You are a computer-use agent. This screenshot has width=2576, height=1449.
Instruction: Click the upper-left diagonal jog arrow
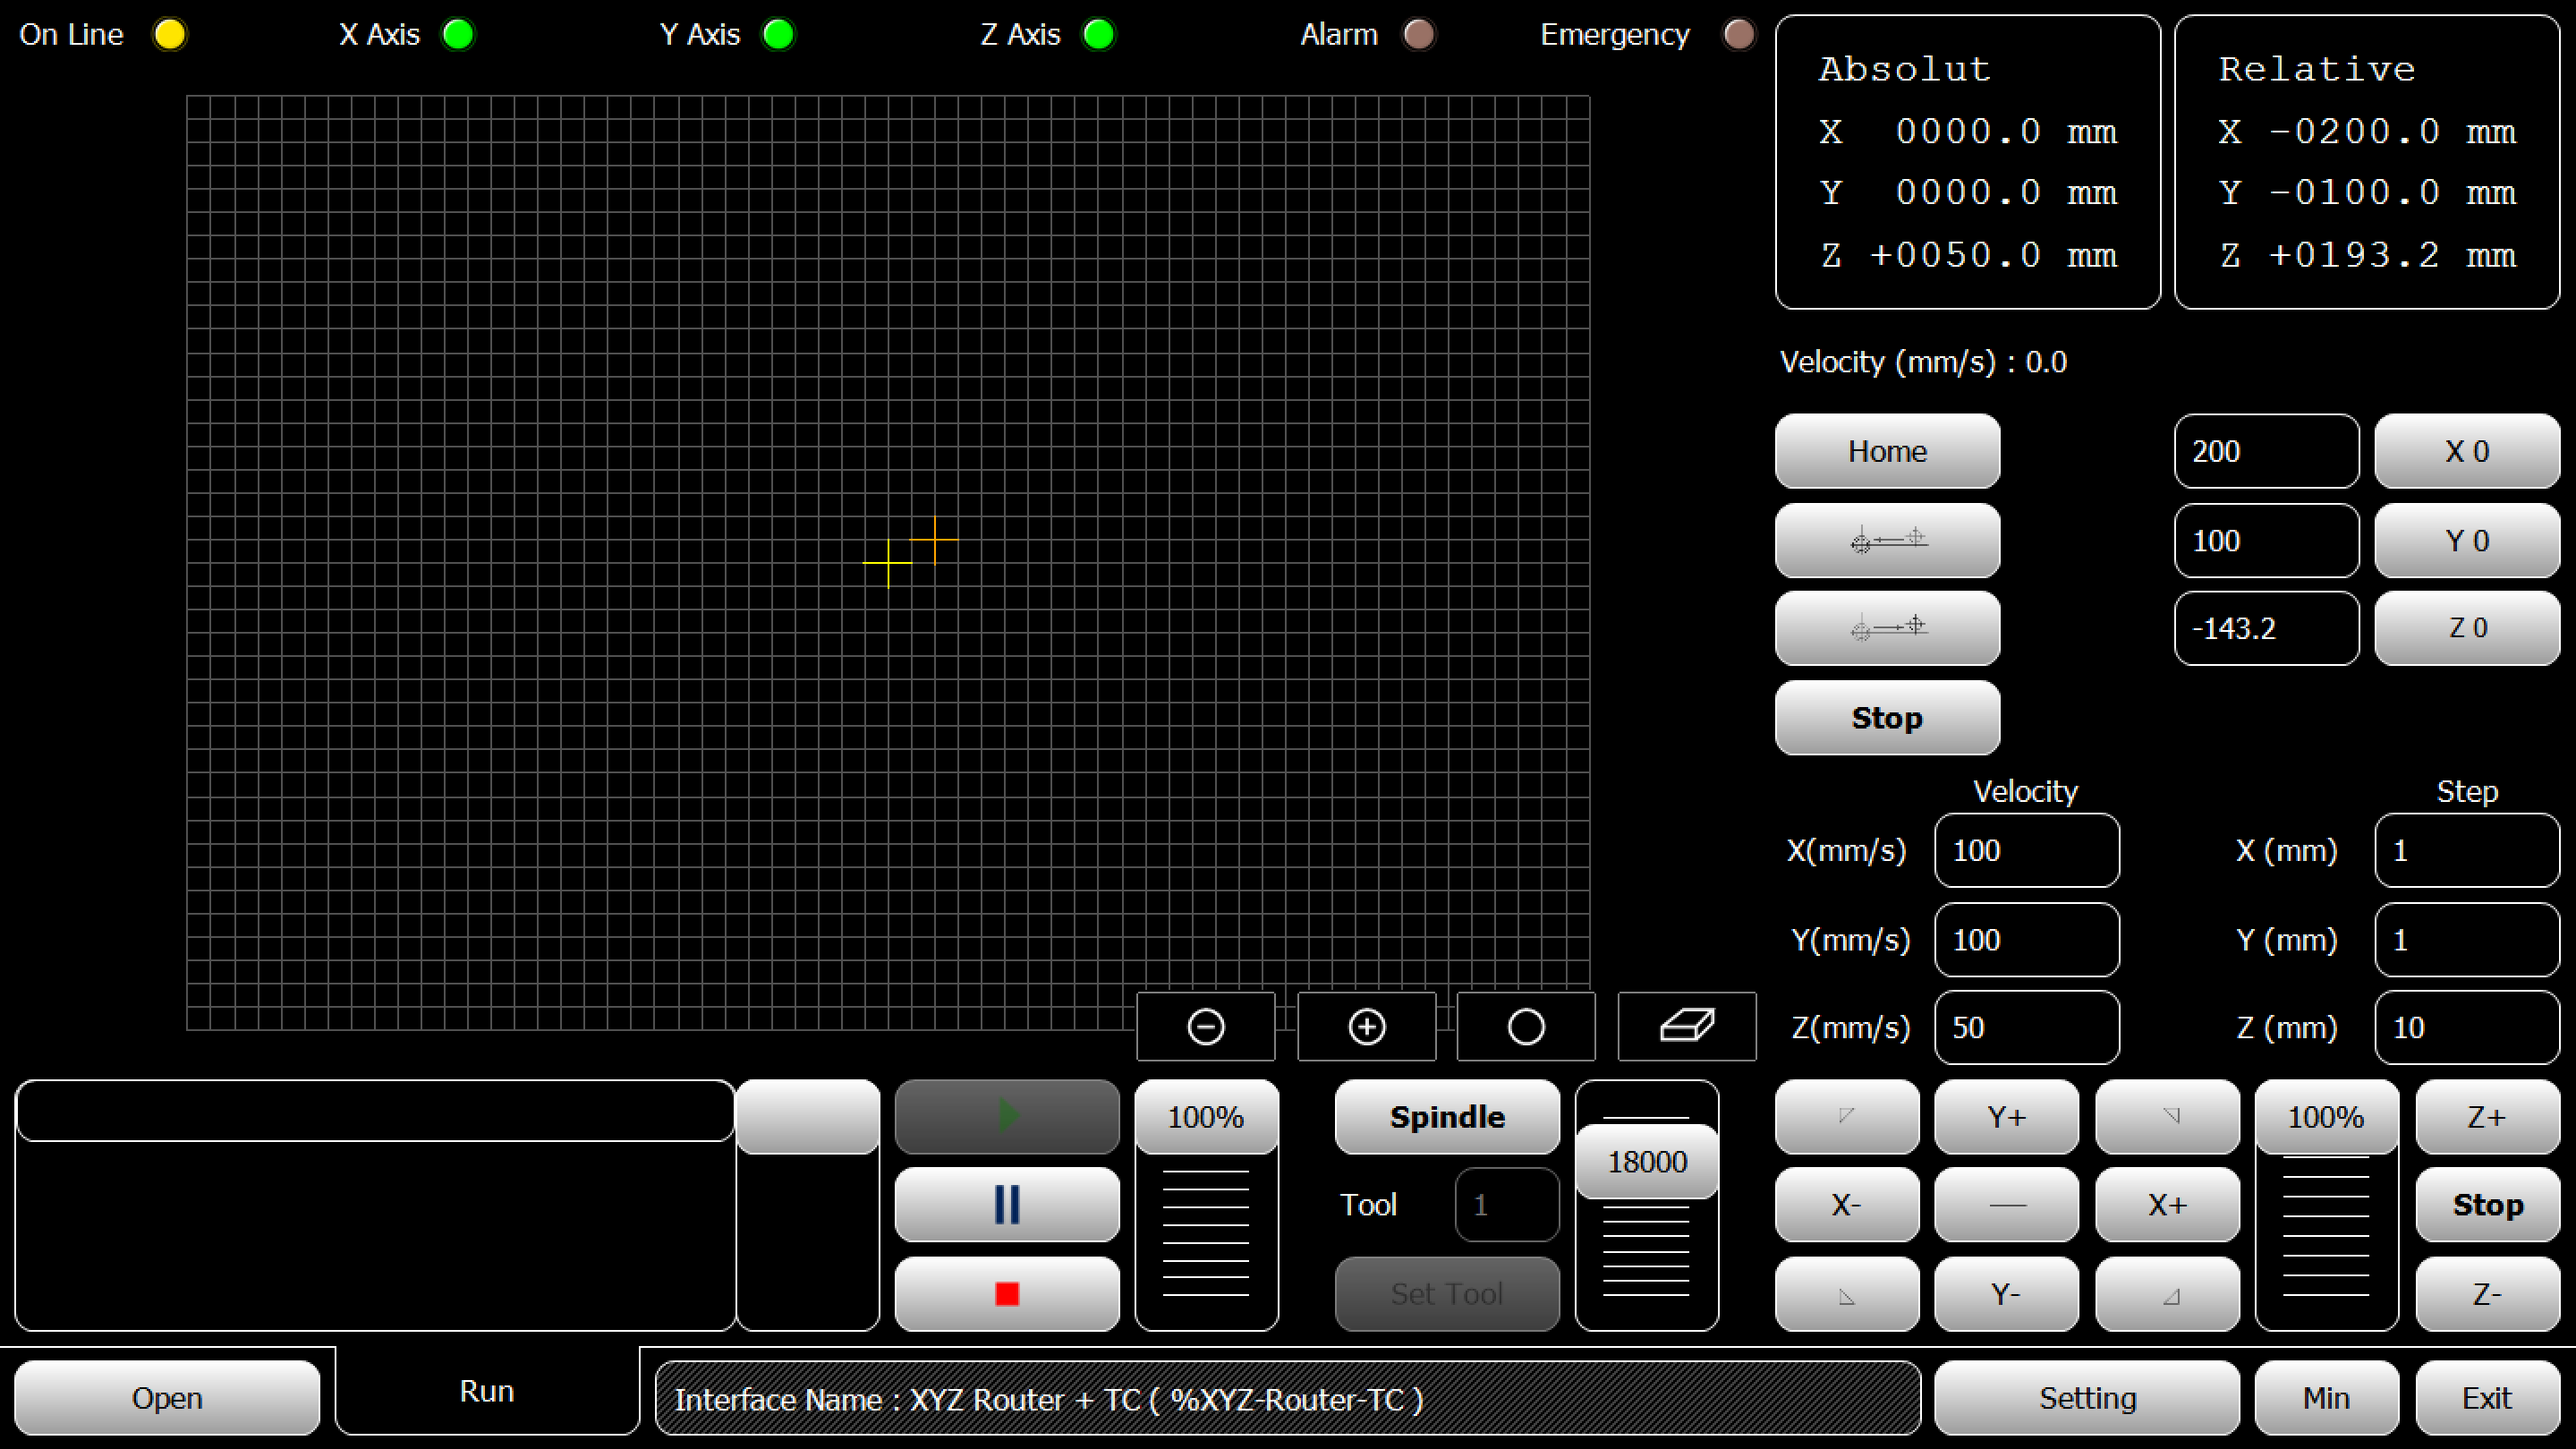coord(1846,1116)
